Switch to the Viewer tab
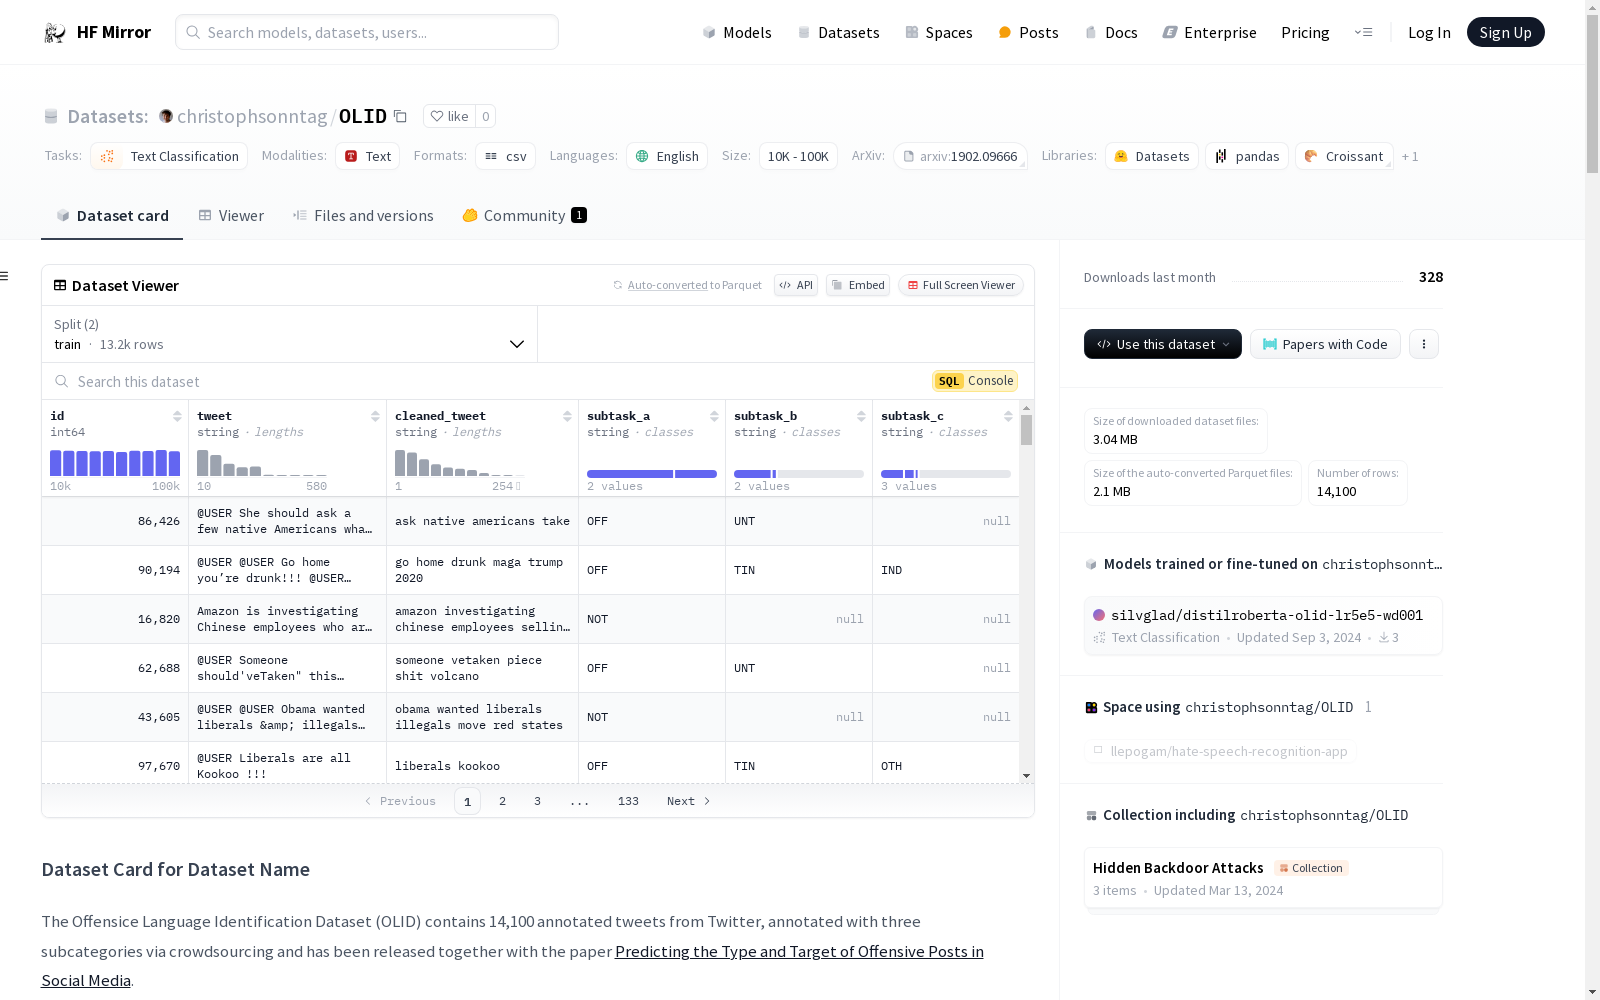 pyautogui.click(x=231, y=215)
